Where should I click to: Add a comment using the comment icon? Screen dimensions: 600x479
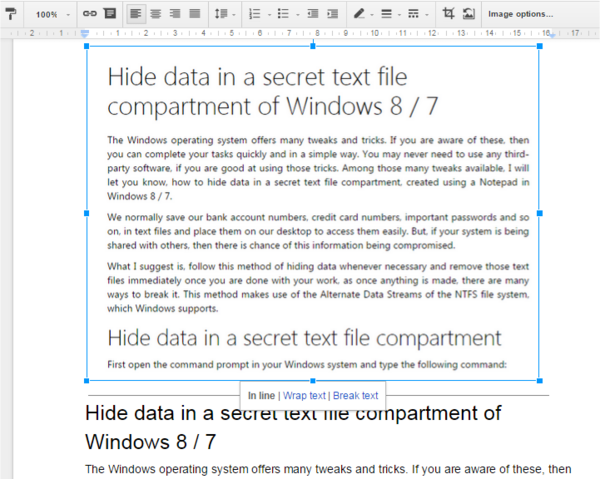(110, 14)
